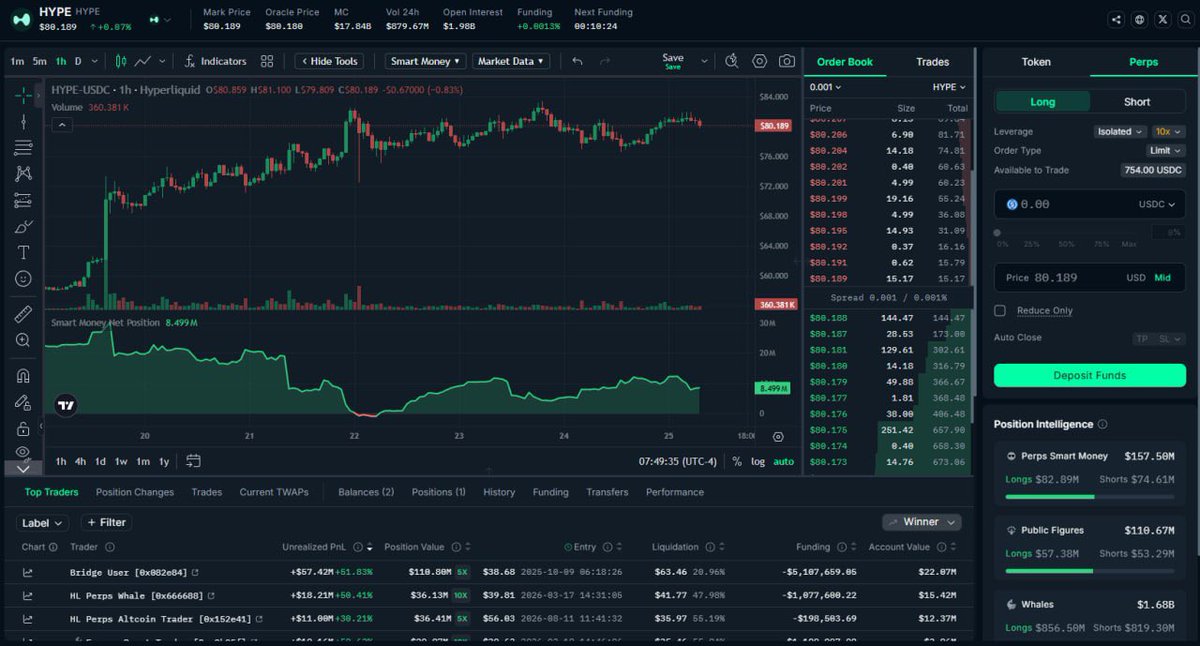Select the ruler measure tool
Image resolution: width=1200 pixels, height=646 pixels.
[23, 314]
